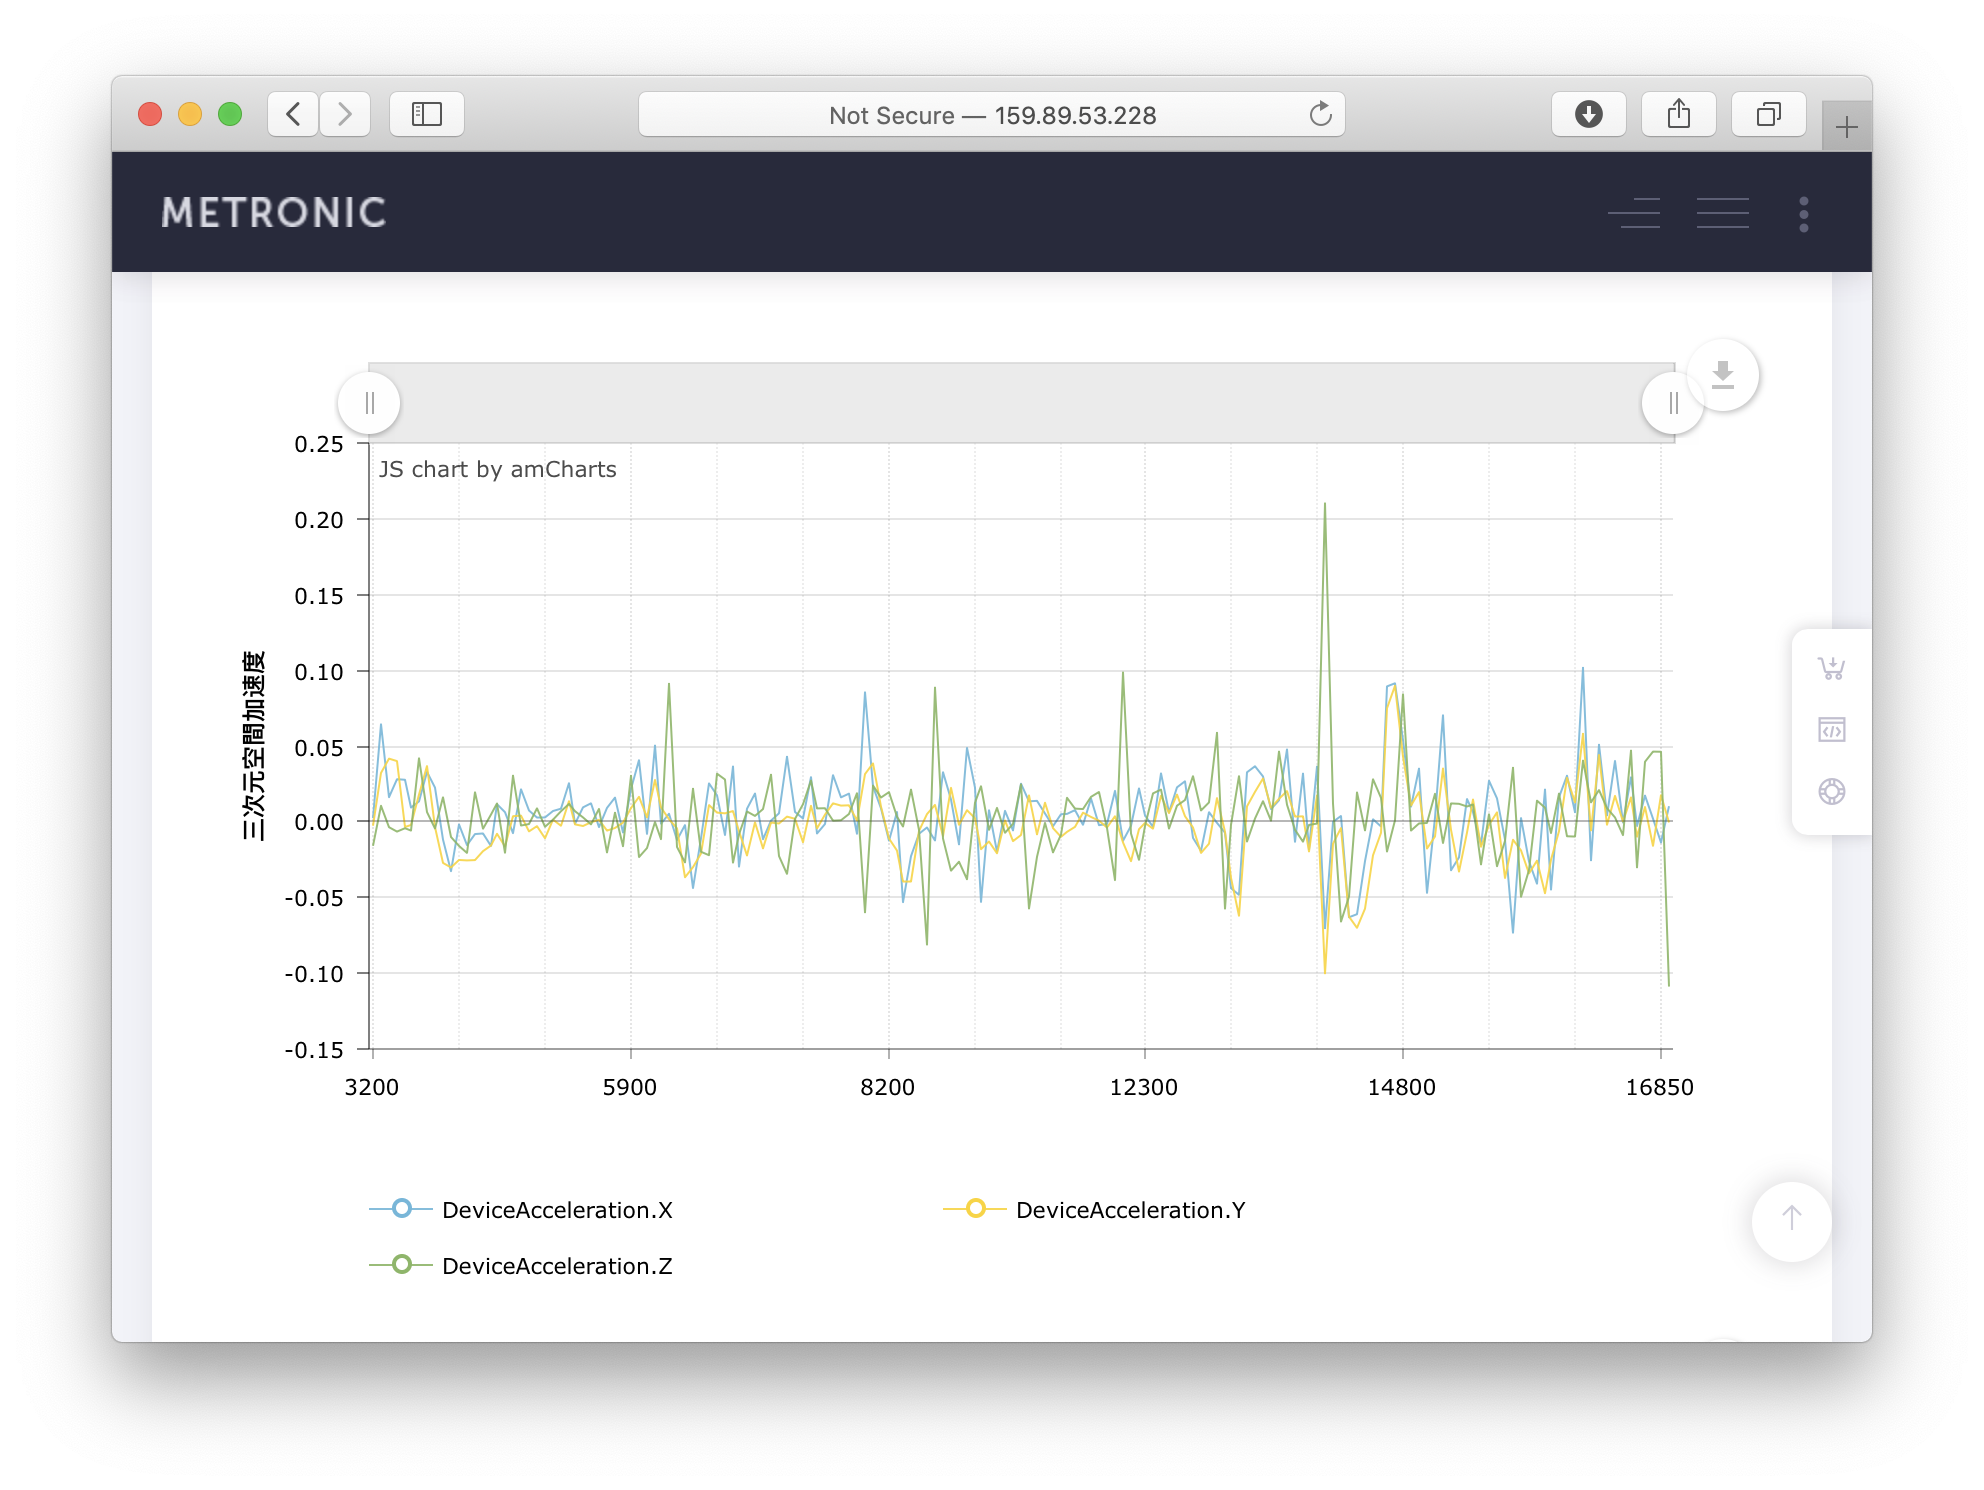Reload the page with refresh arrow

(x=1320, y=115)
